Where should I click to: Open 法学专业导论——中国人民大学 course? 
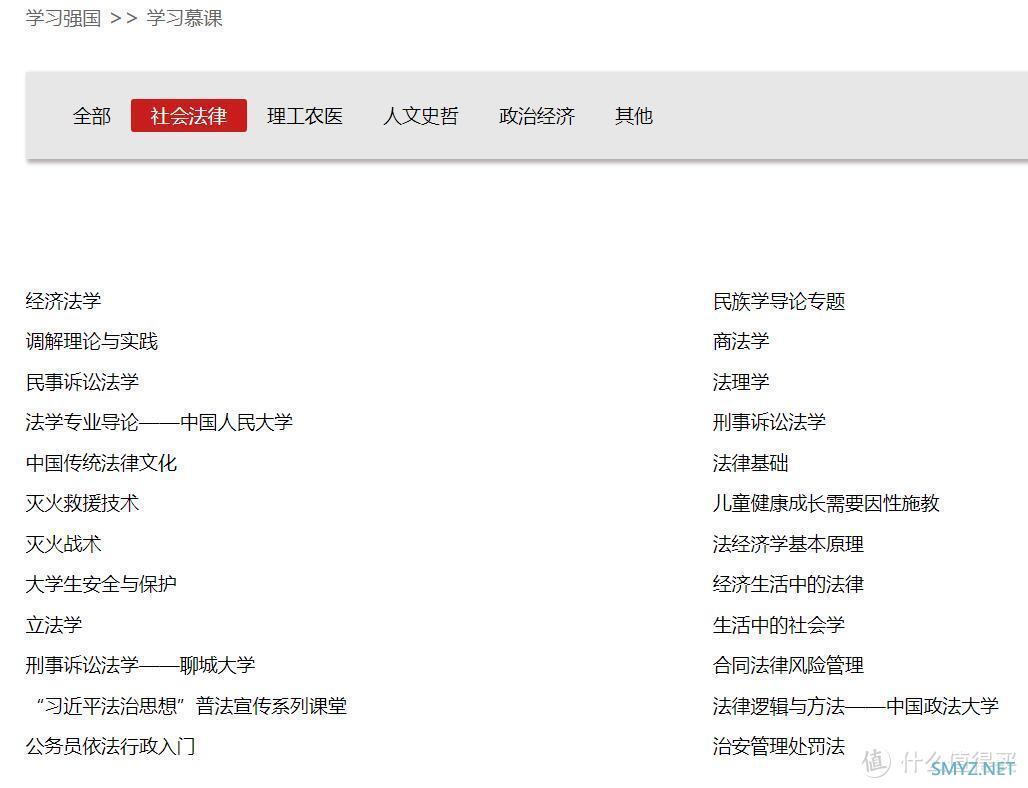pyautogui.click(x=159, y=422)
